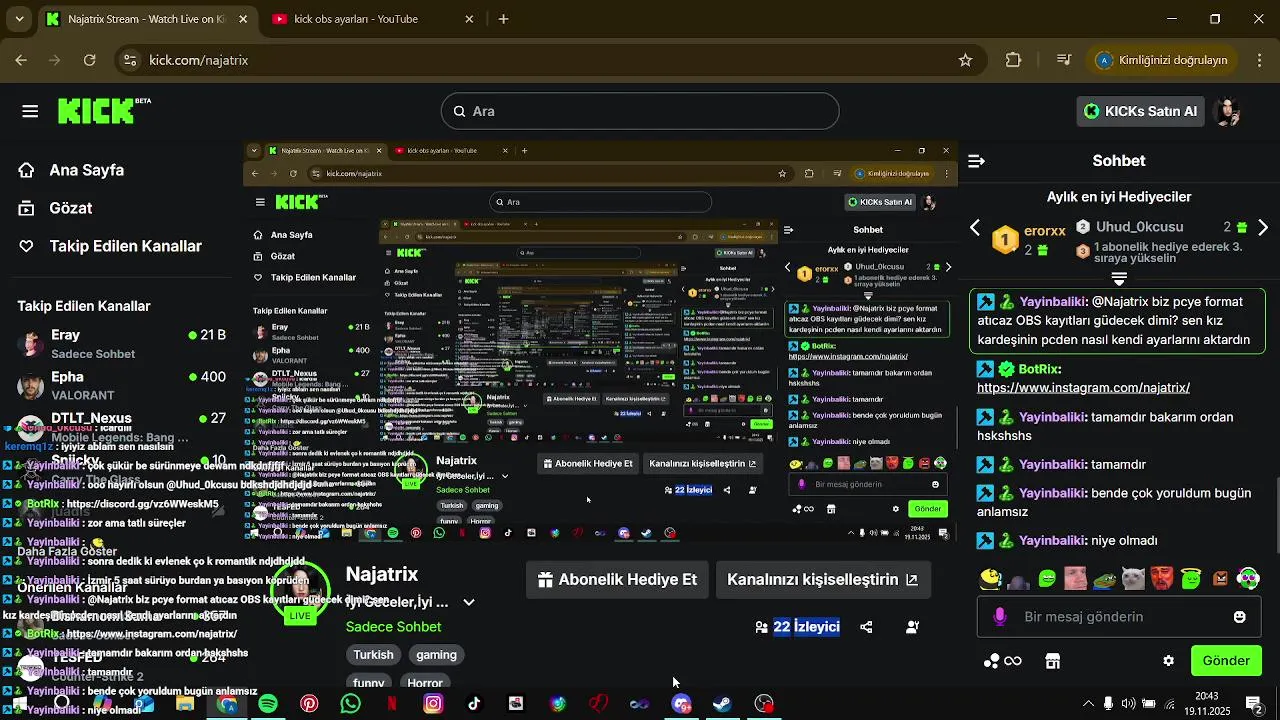Open Spotify from the taskbar
Screen dimensions: 1280x720
click(268, 704)
